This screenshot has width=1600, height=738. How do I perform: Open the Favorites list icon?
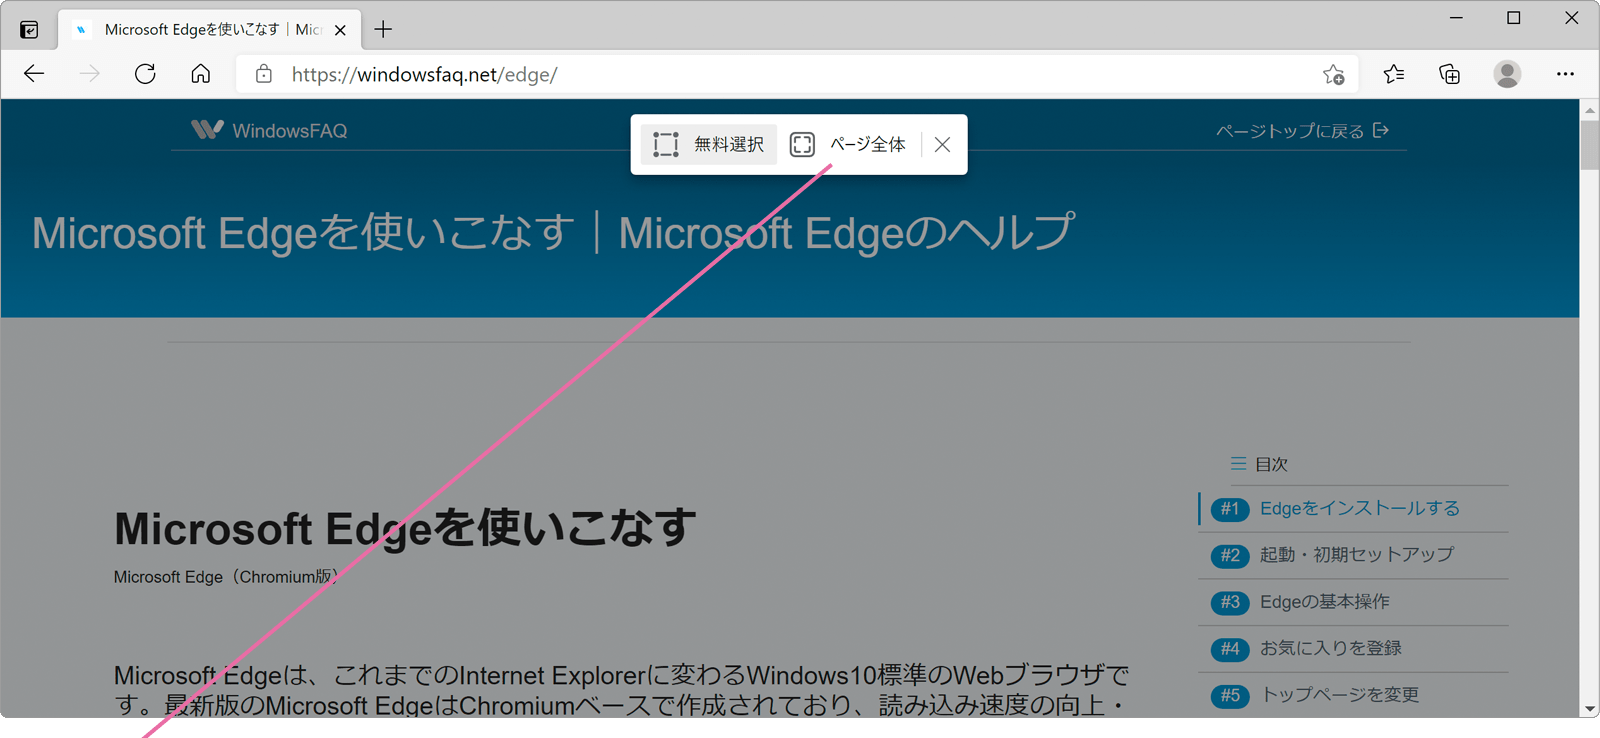tap(1394, 74)
